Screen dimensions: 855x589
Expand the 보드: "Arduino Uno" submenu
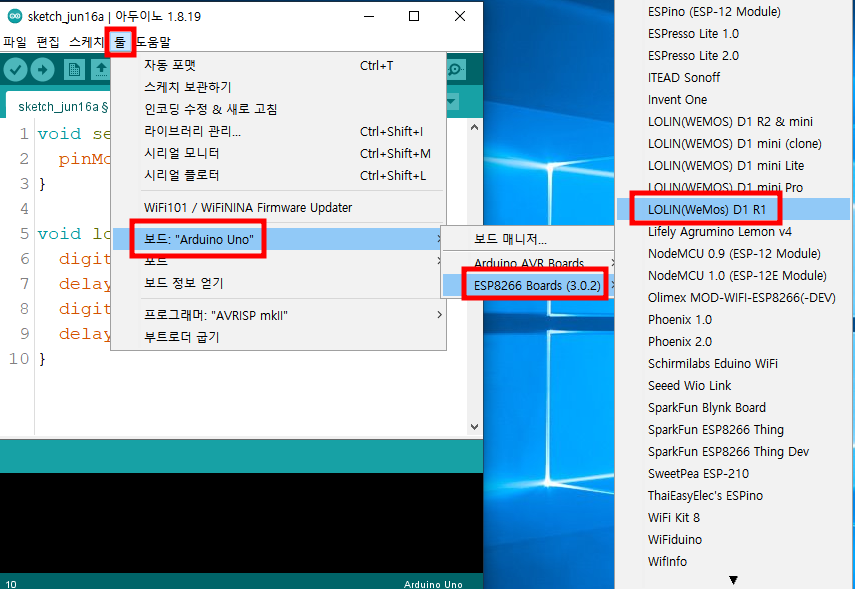tap(279, 239)
